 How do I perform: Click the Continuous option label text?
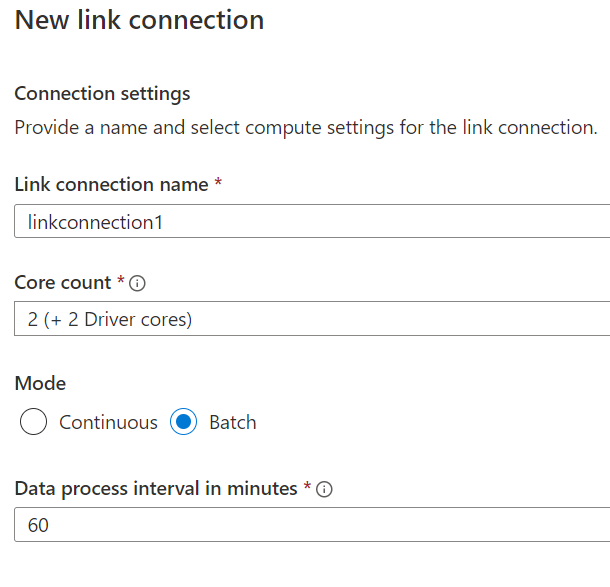(x=108, y=422)
